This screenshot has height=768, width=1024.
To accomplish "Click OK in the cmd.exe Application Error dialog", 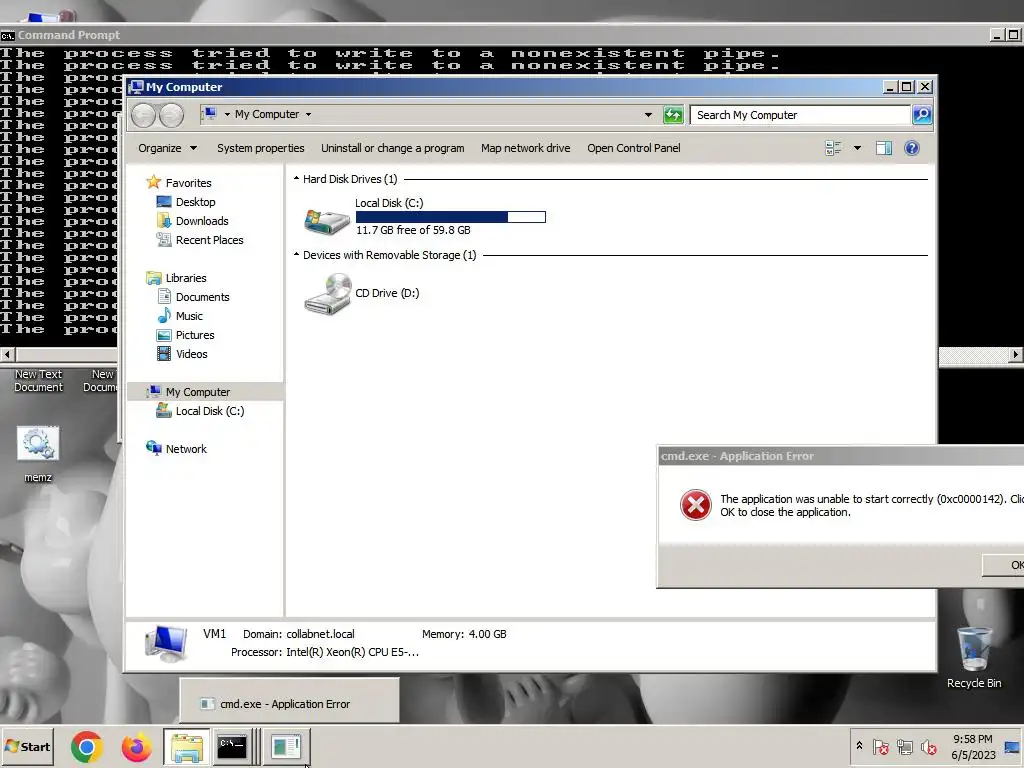I will click(1003, 565).
